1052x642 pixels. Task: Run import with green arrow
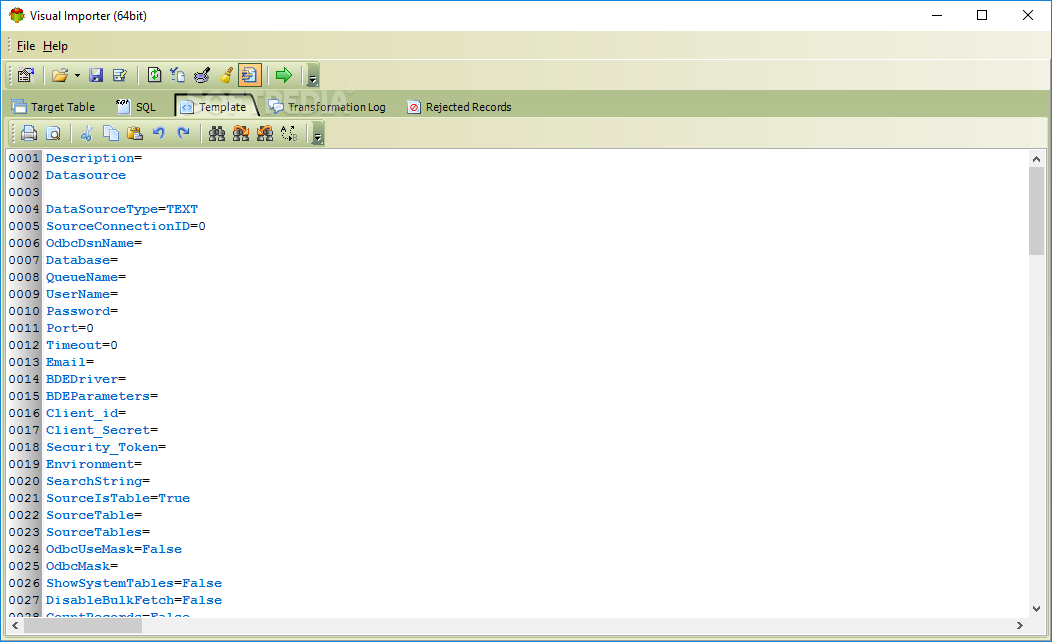tap(284, 75)
